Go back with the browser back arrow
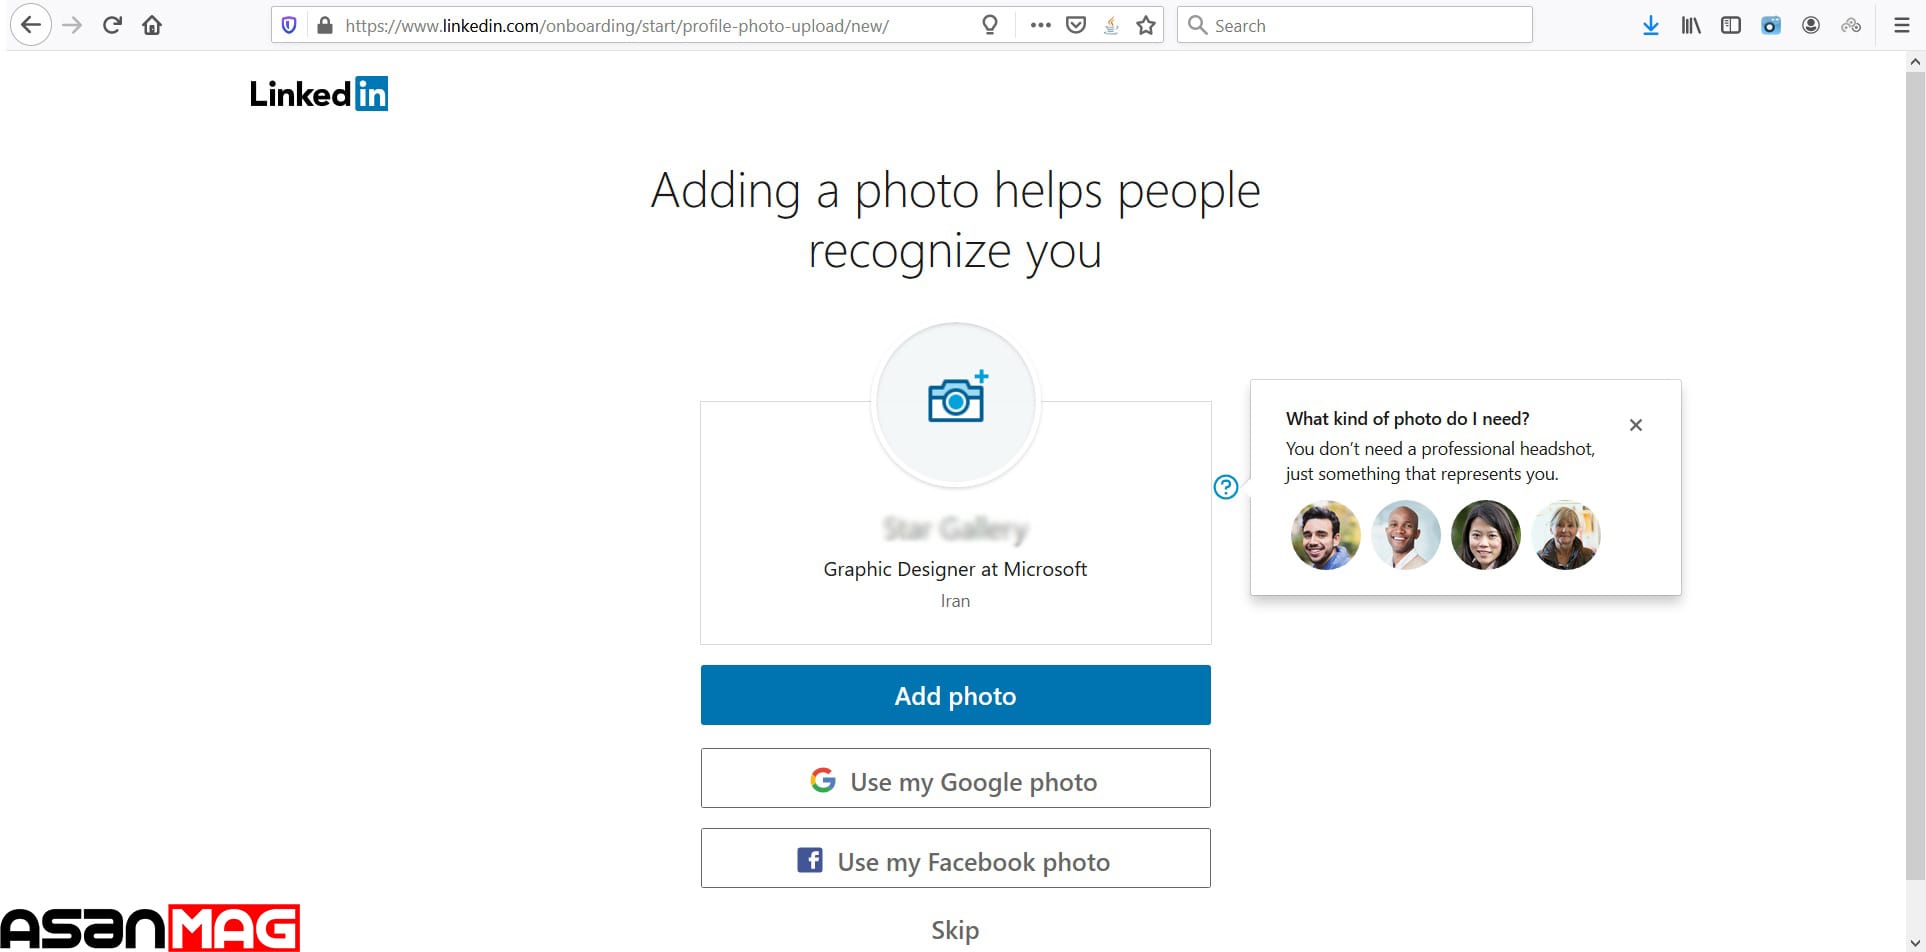 click(x=31, y=25)
